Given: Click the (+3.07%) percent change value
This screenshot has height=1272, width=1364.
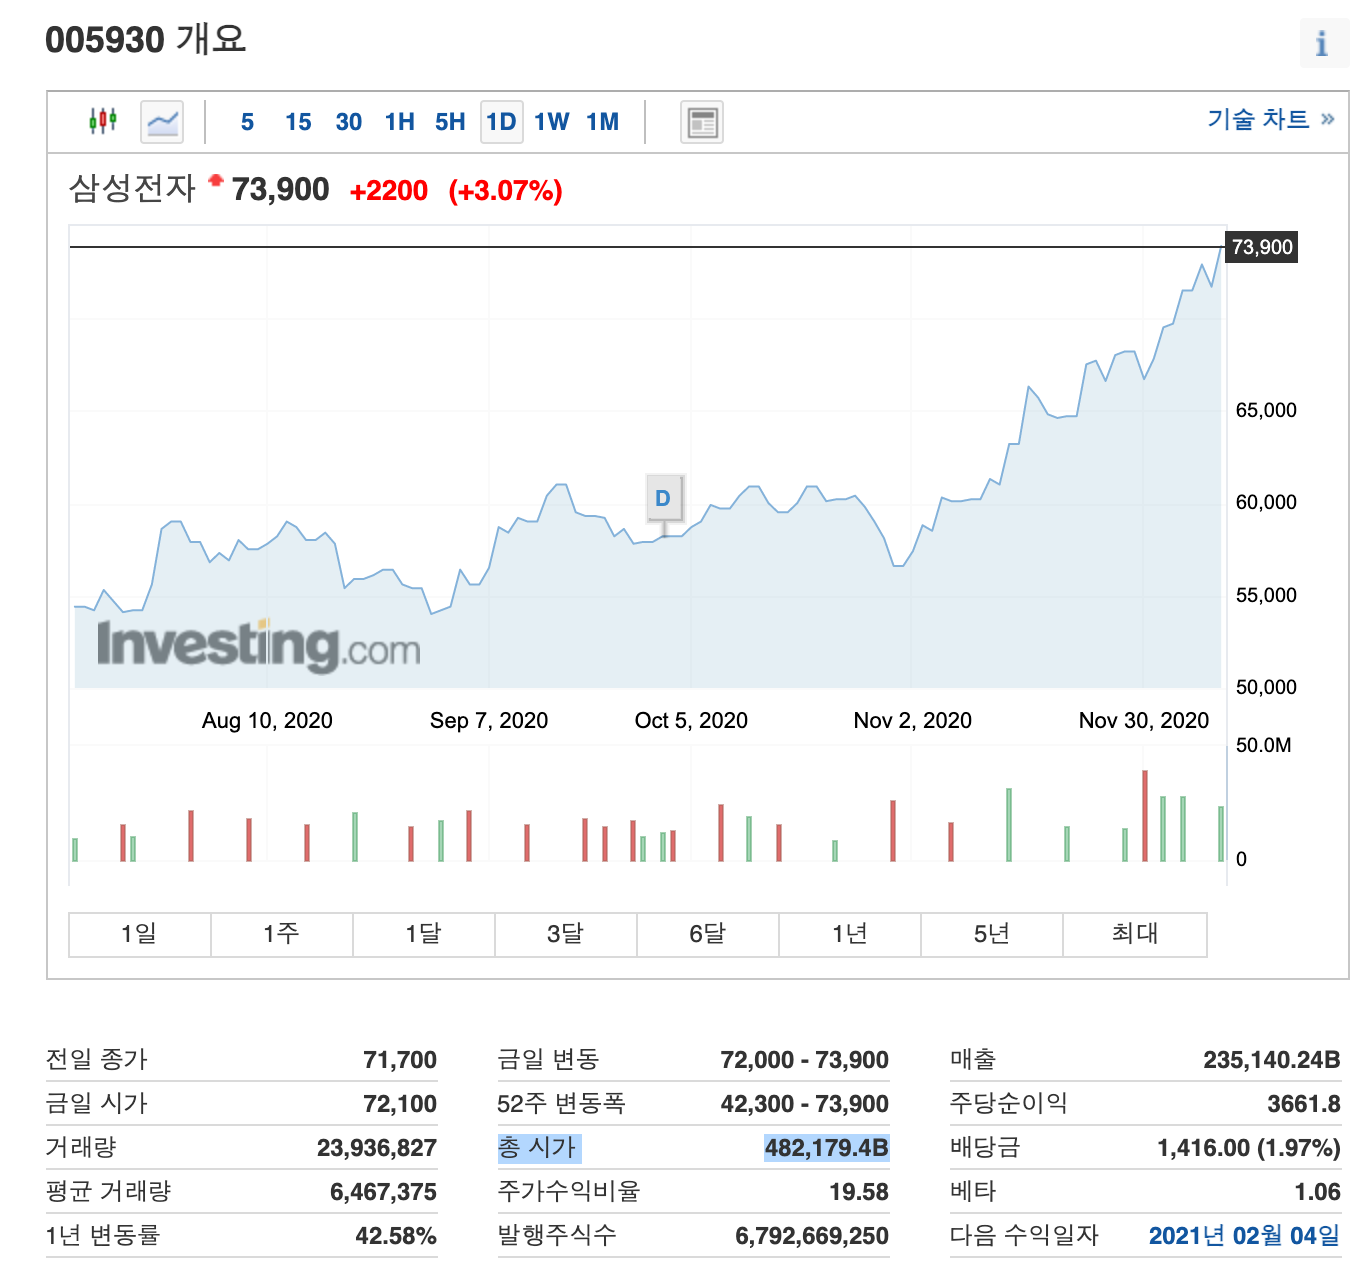Looking at the screenshot, I should pyautogui.click(x=505, y=191).
